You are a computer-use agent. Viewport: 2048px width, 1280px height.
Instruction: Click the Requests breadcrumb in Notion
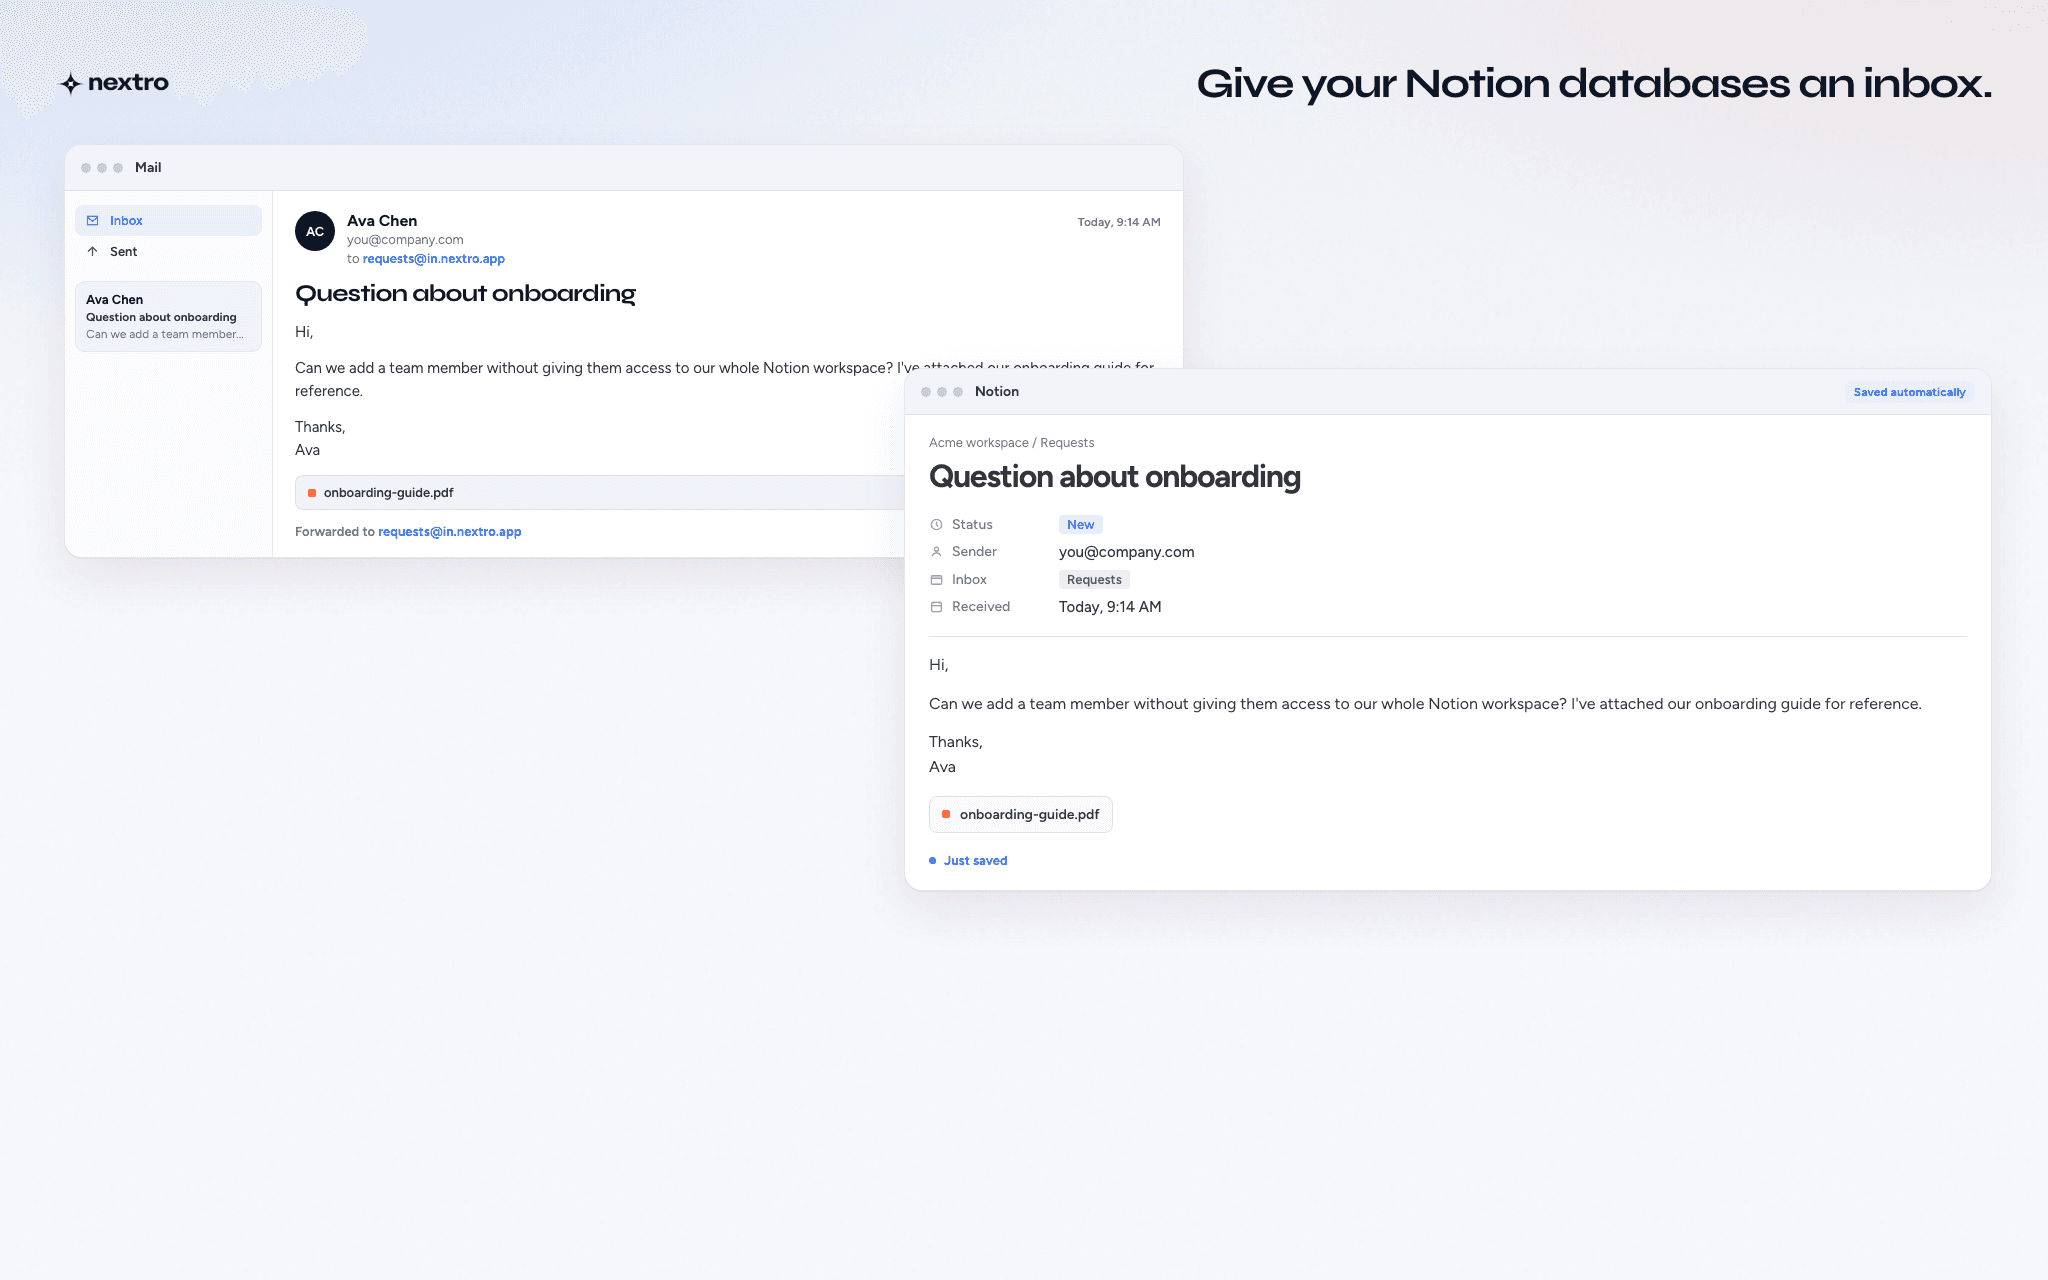coord(1067,443)
